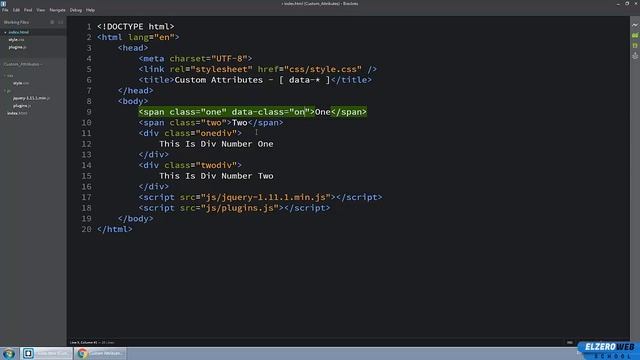The image size is (640, 360).
Task: Select plugins.js in Working Files
Action: click(x=18, y=47)
